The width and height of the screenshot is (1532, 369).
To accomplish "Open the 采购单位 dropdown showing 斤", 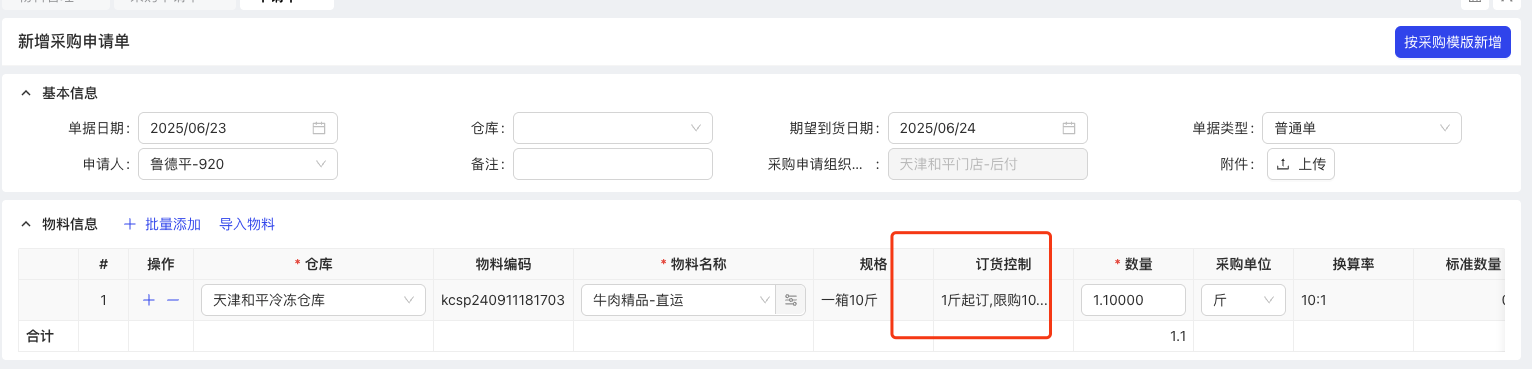I will (1243, 300).
